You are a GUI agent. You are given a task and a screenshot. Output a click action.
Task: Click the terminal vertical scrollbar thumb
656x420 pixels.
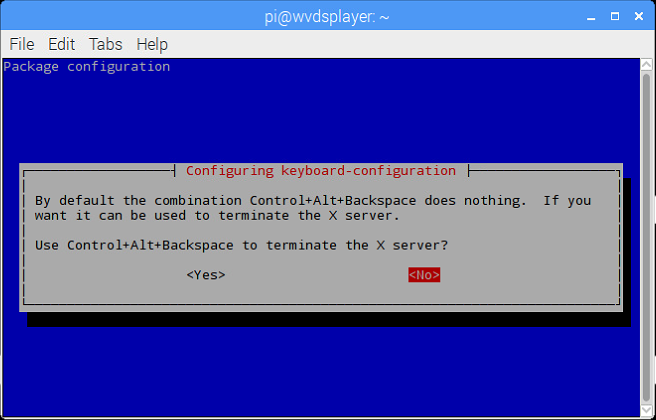click(x=646, y=237)
